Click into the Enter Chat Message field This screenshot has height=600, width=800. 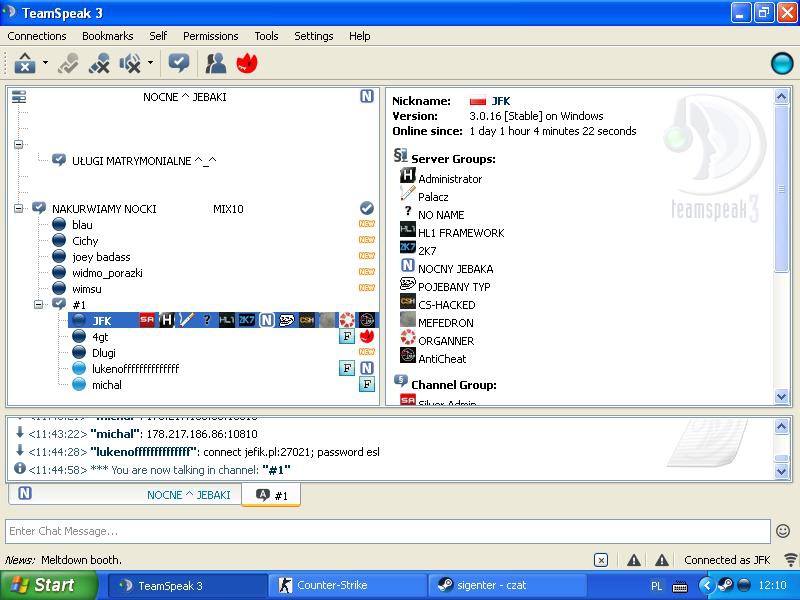pyautogui.click(x=388, y=531)
